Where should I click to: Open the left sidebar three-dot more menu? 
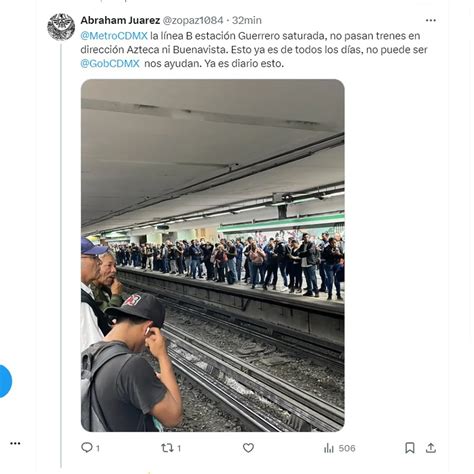click(15, 443)
